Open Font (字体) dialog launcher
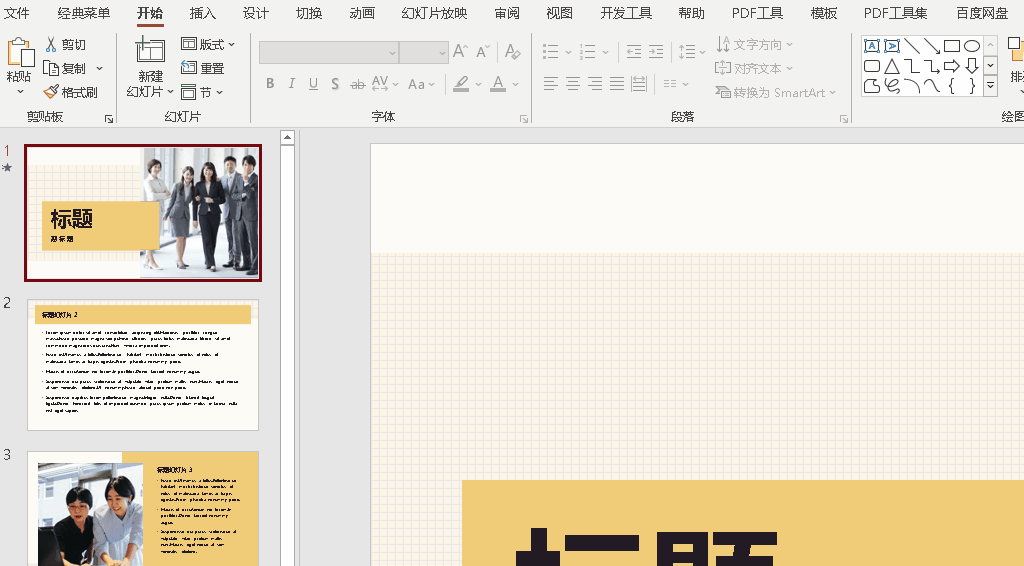The width and height of the screenshot is (1024, 566). 524,119
